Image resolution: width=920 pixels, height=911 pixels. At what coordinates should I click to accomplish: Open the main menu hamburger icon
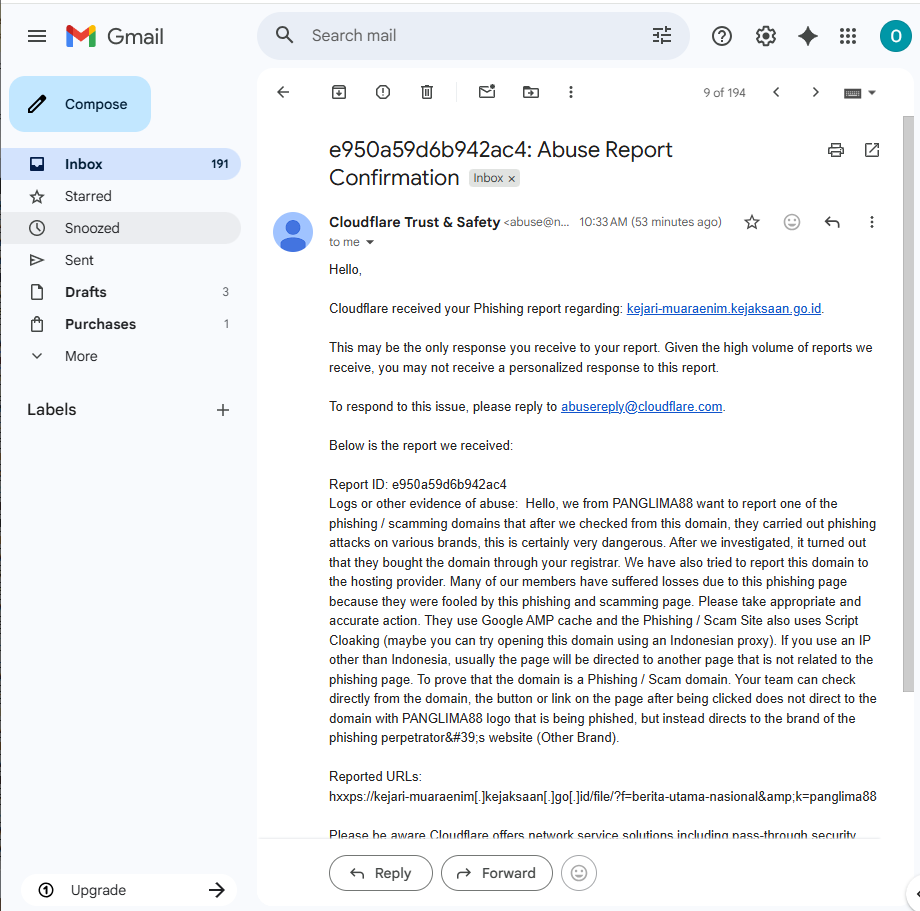tap(37, 36)
